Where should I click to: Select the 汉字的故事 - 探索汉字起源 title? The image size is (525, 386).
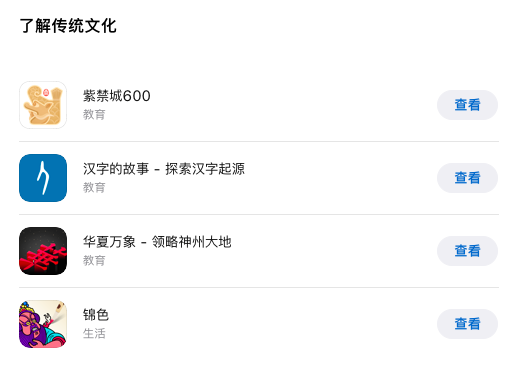[x=164, y=169]
